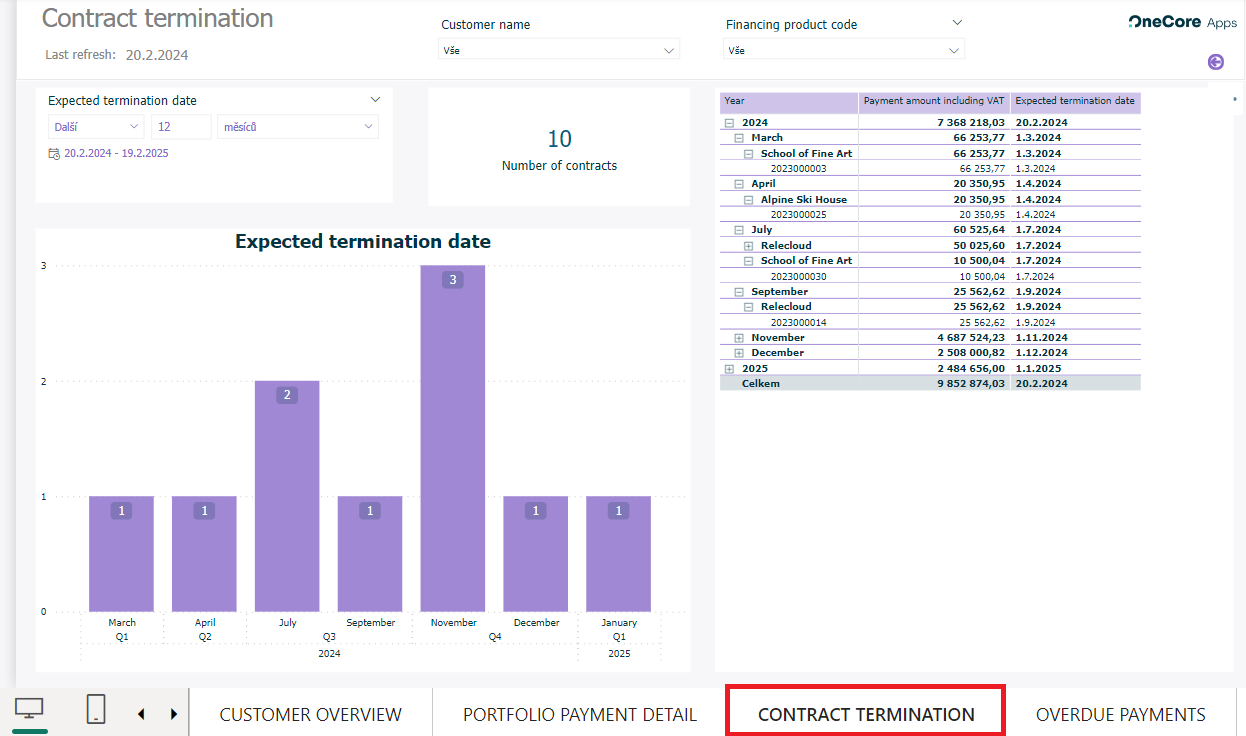This screenshot has width=1246, height=736.
Task: Open the Customer name dropdown
Action: 560,50
